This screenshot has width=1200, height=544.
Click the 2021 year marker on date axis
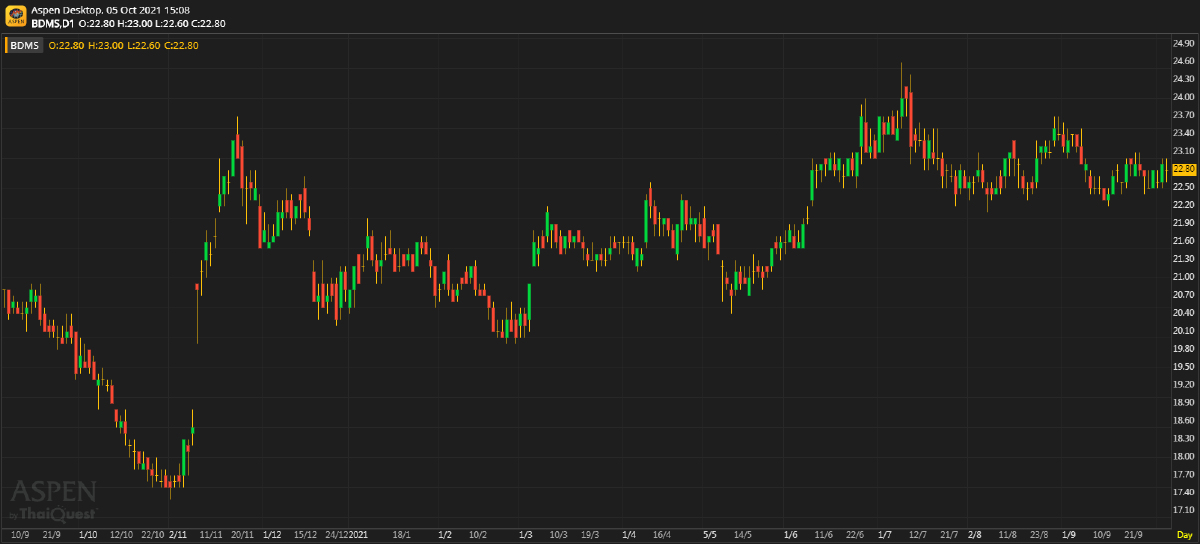coord(358,535)
